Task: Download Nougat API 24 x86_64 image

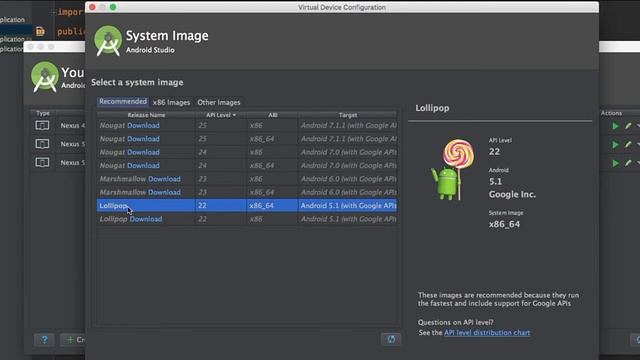Action: [143, 165]
